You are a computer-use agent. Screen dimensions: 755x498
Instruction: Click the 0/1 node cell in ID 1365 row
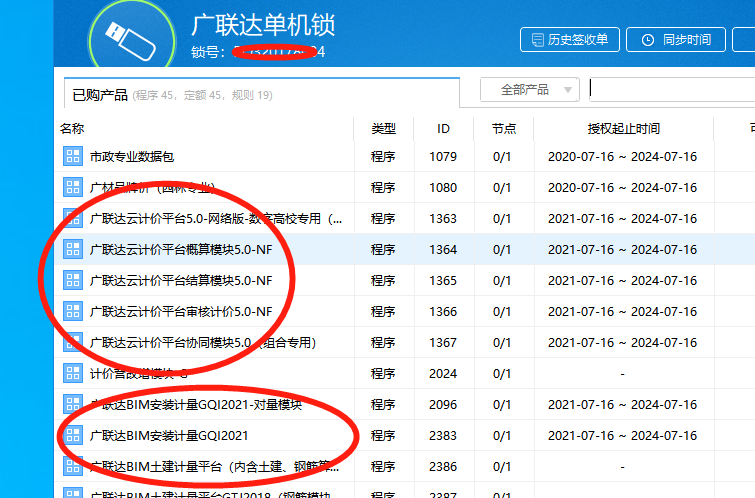(x=502, y=280)
